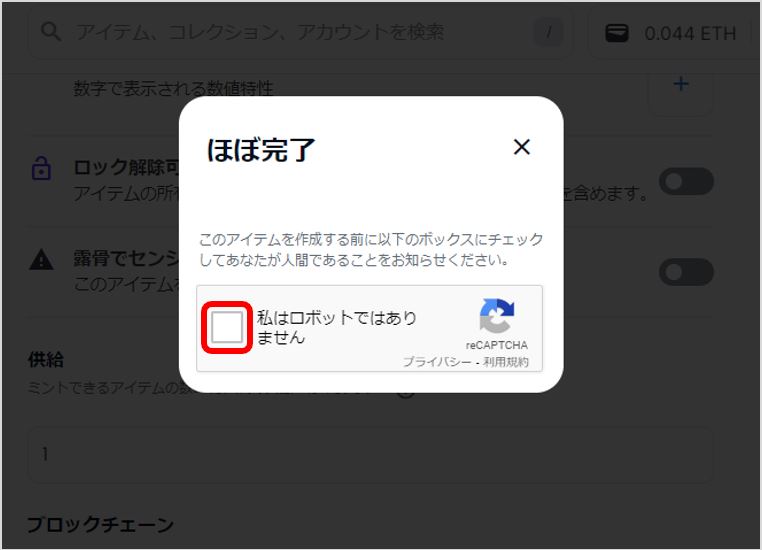The image size is (762, 550).
Task: Click the "ほぼ完了" dialog title
Action: click(x=261, y=149)
